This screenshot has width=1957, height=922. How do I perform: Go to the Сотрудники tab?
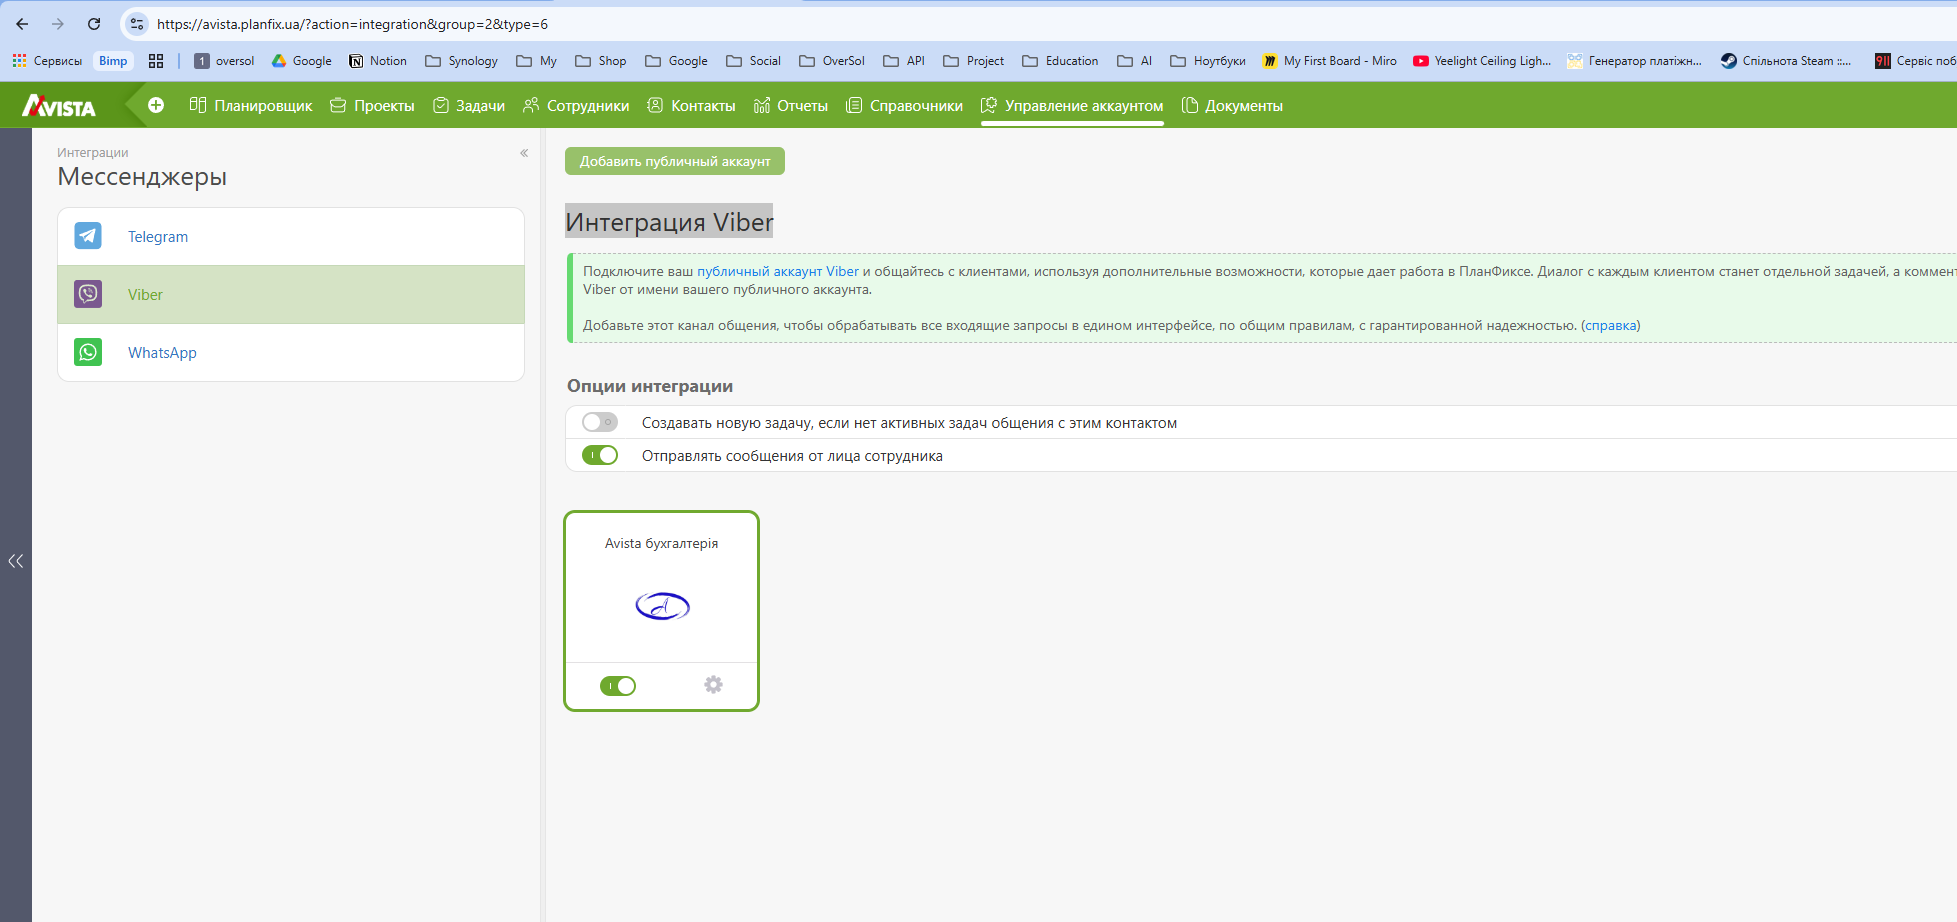(x=576, y=106)
